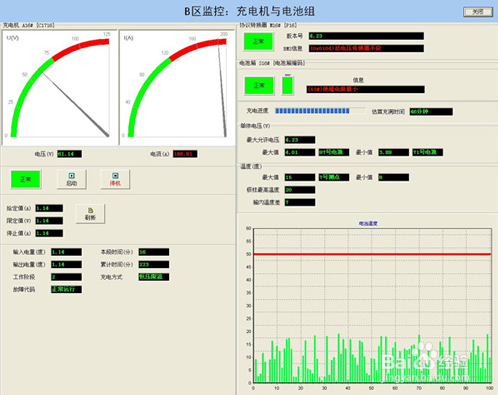The image size is (498, 395).
Task: Click the red BMS信息 message field
Action: [366, 48]
